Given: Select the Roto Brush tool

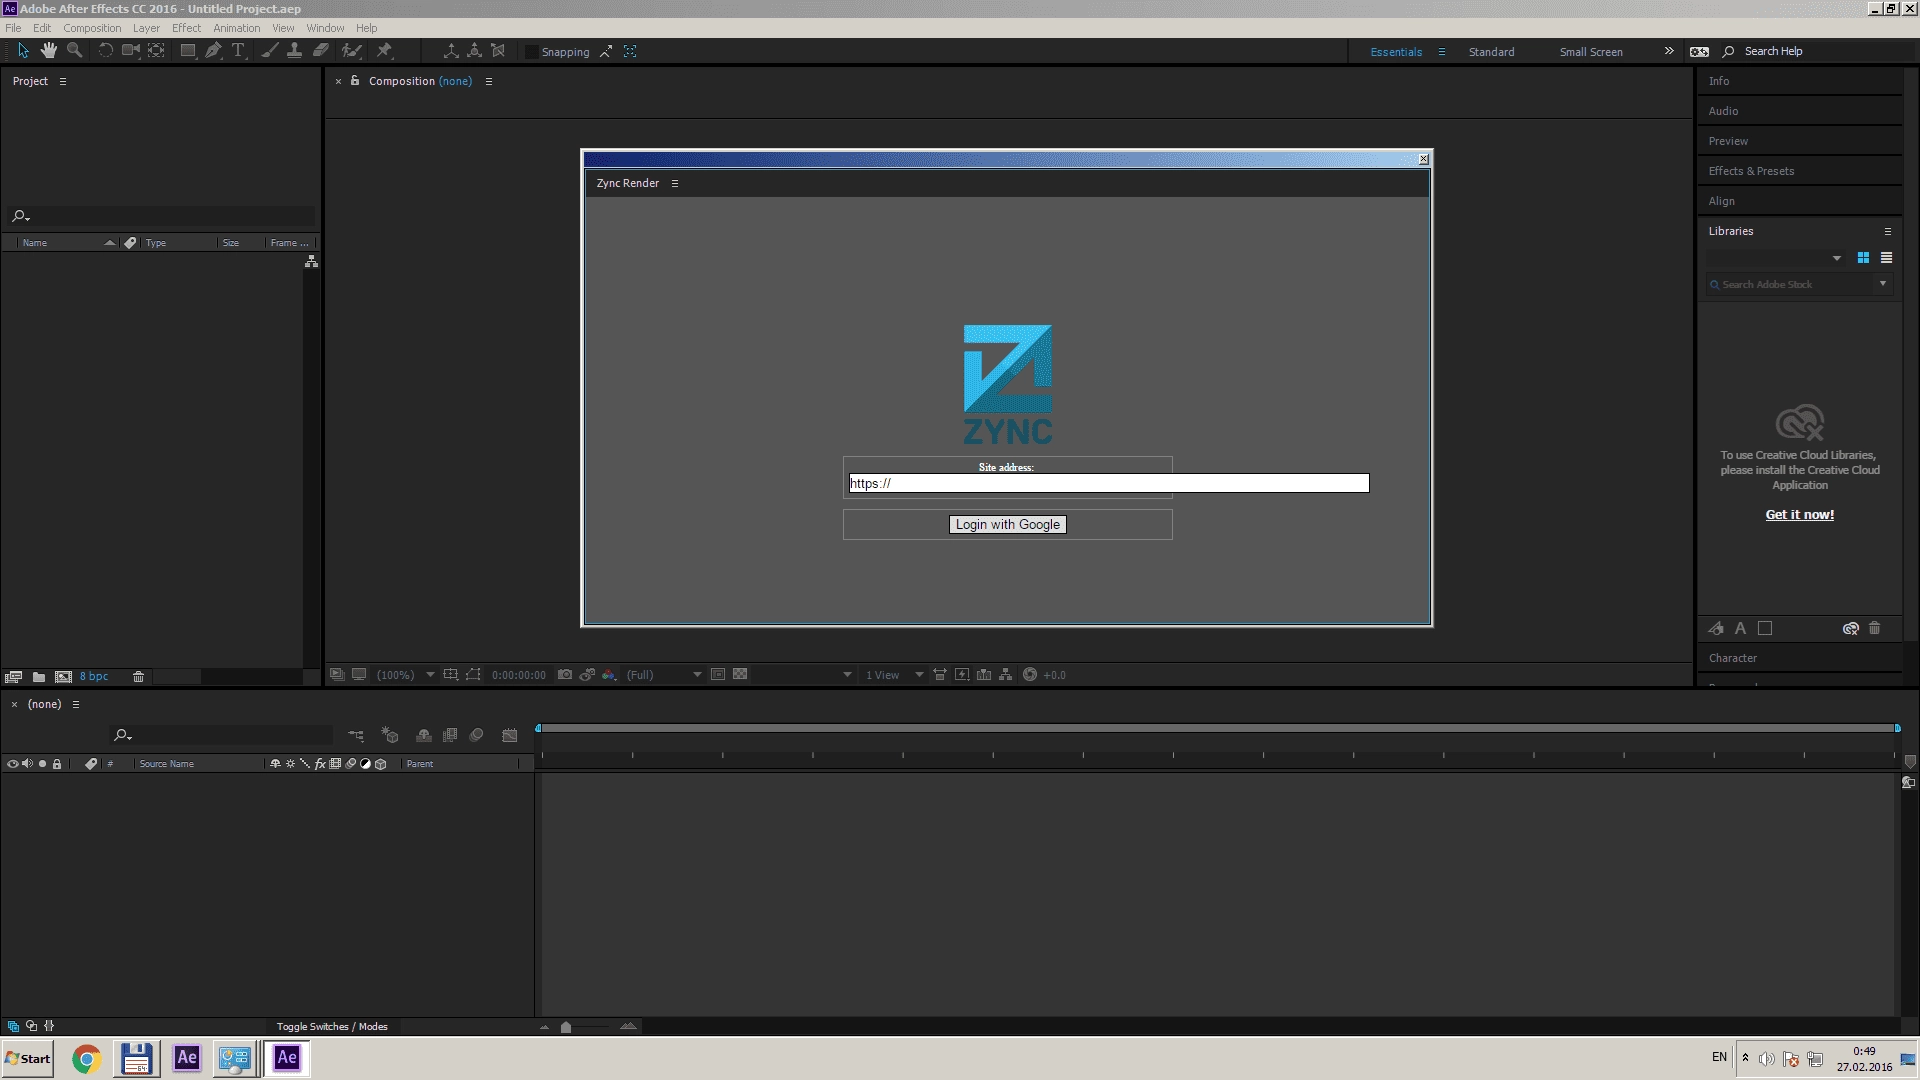Looking at the screenshot, I should (x=351, y=51).
